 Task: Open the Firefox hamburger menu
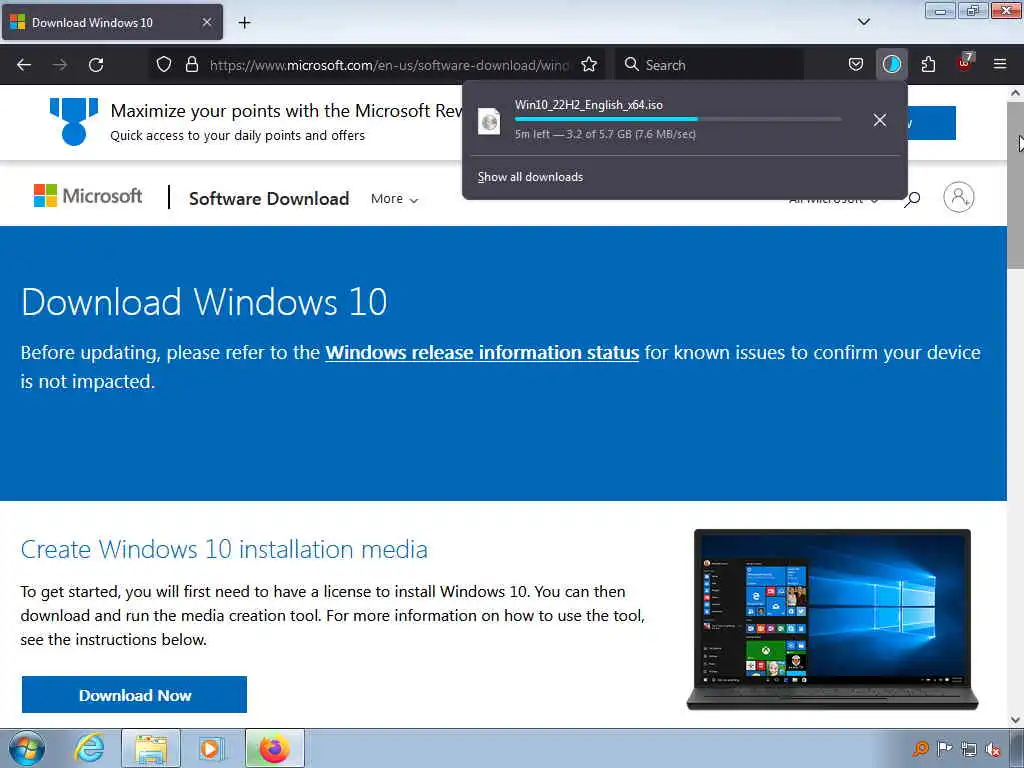(x=1000, y=65)
